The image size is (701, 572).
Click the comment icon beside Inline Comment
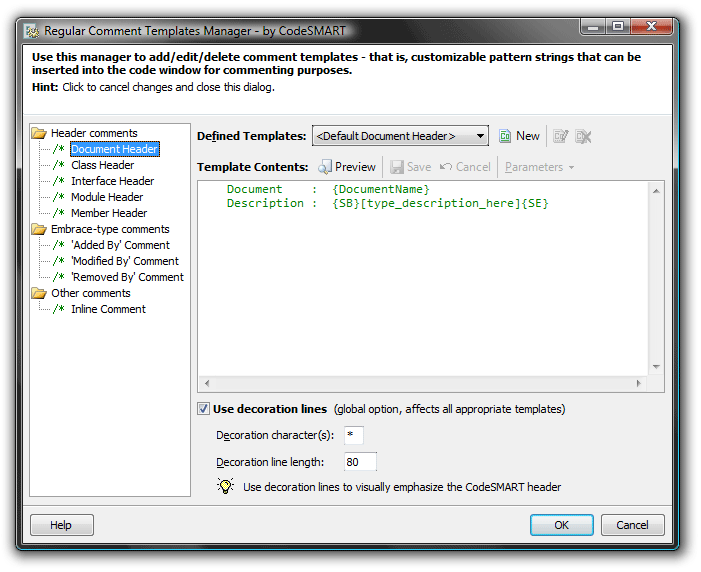pos(59,309)
